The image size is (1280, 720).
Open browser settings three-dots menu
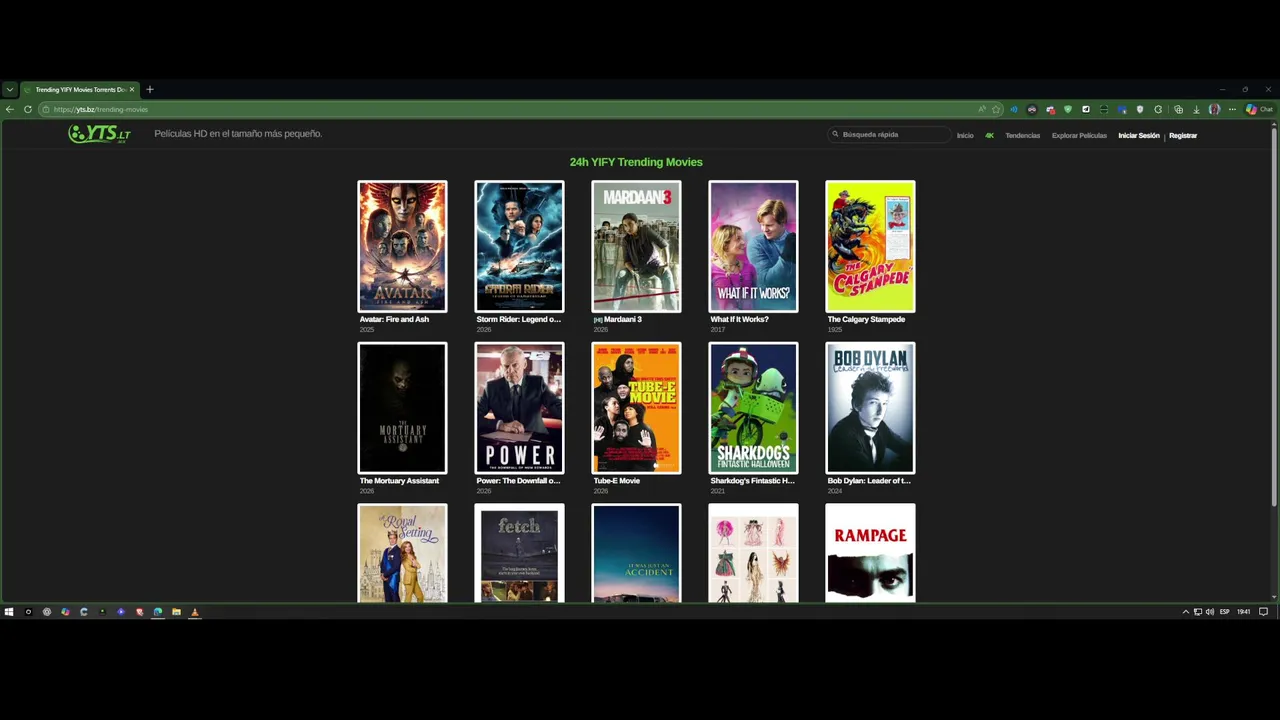pyautogui.click(x=1232, y=109)
